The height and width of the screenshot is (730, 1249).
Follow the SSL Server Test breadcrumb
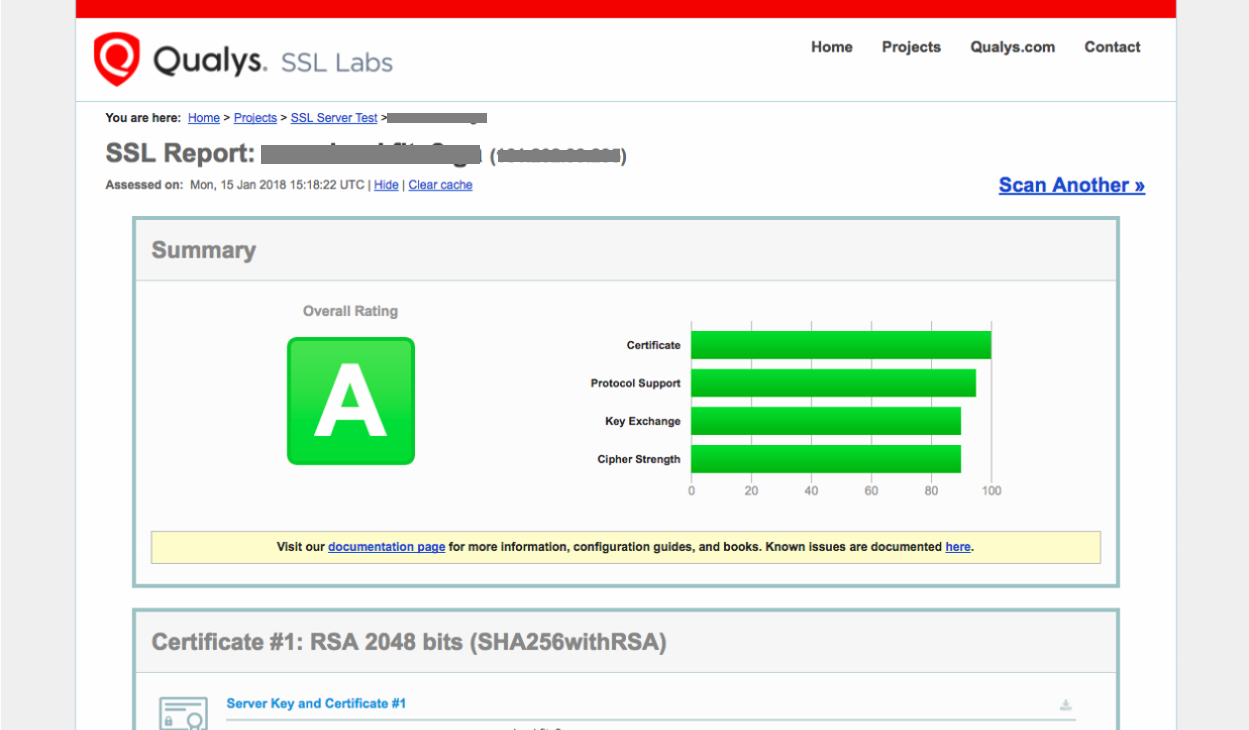333,118
